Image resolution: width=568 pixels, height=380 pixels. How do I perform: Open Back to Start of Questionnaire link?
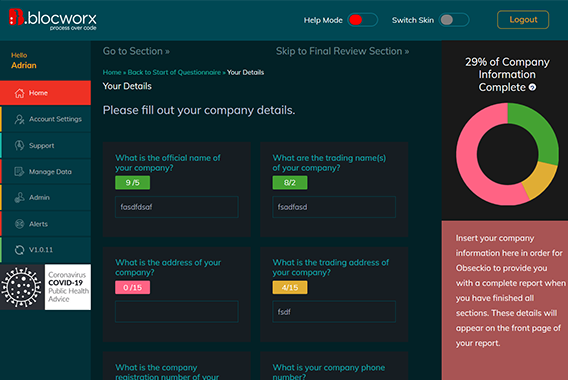(174, 72)
